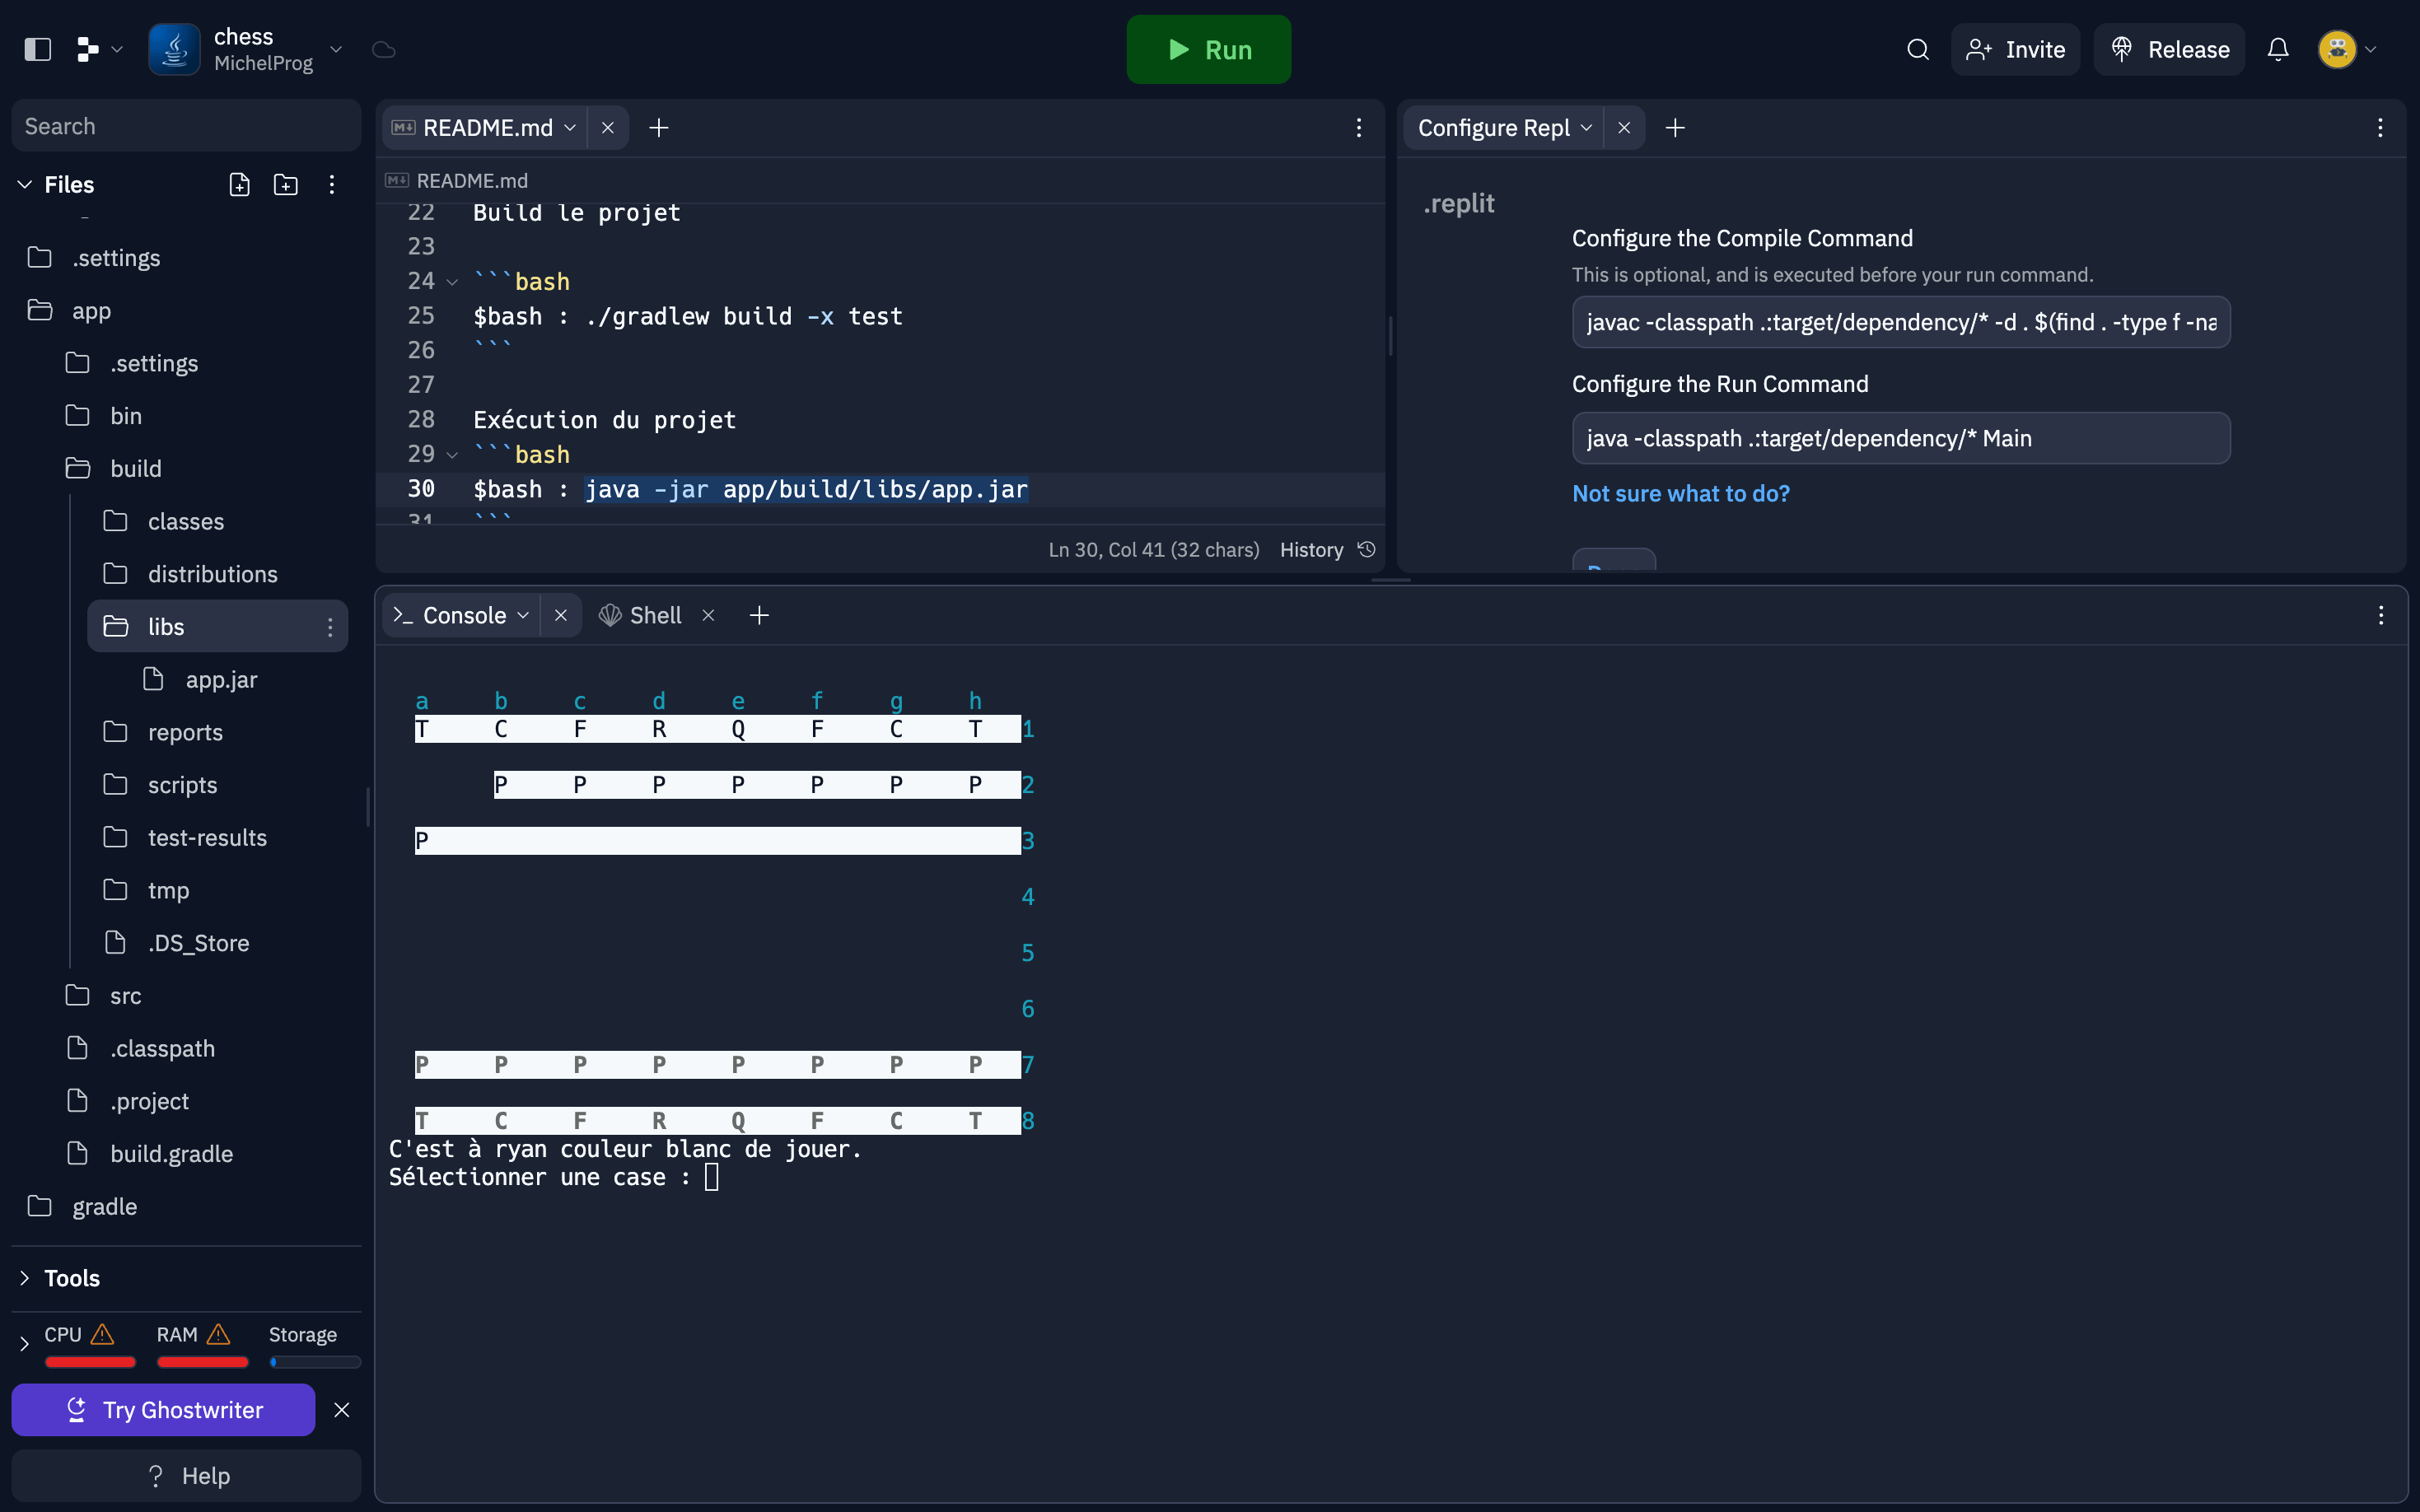Toggle the sidebar panel icon
The height and width of the screenshot is (1512, 2420).
pos(37,49)
